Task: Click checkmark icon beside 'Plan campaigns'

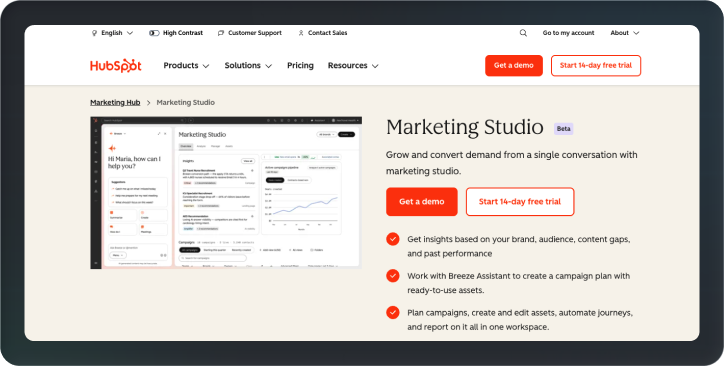Action: (392, 312)
